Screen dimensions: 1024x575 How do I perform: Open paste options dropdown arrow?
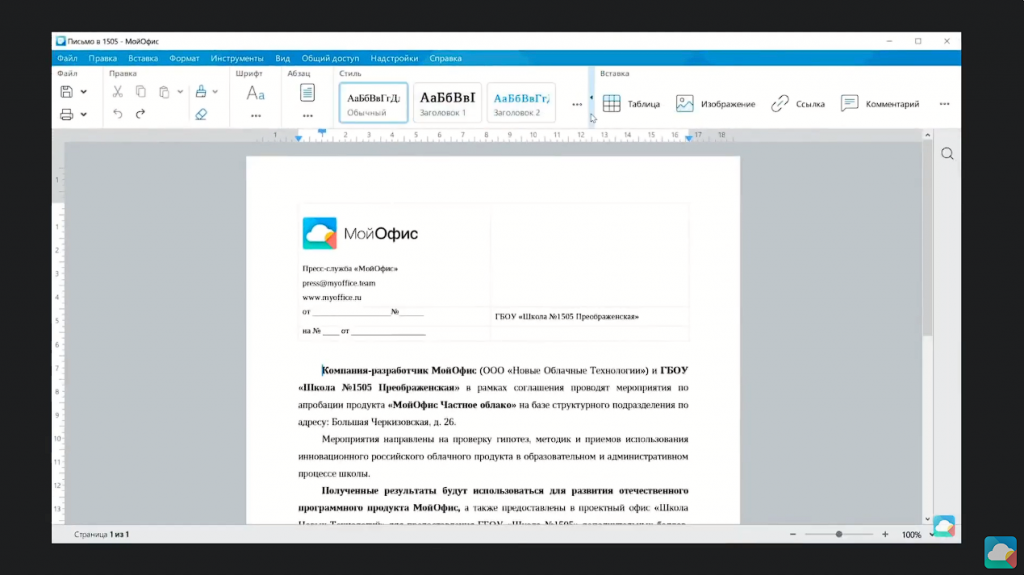pos(180,92)
